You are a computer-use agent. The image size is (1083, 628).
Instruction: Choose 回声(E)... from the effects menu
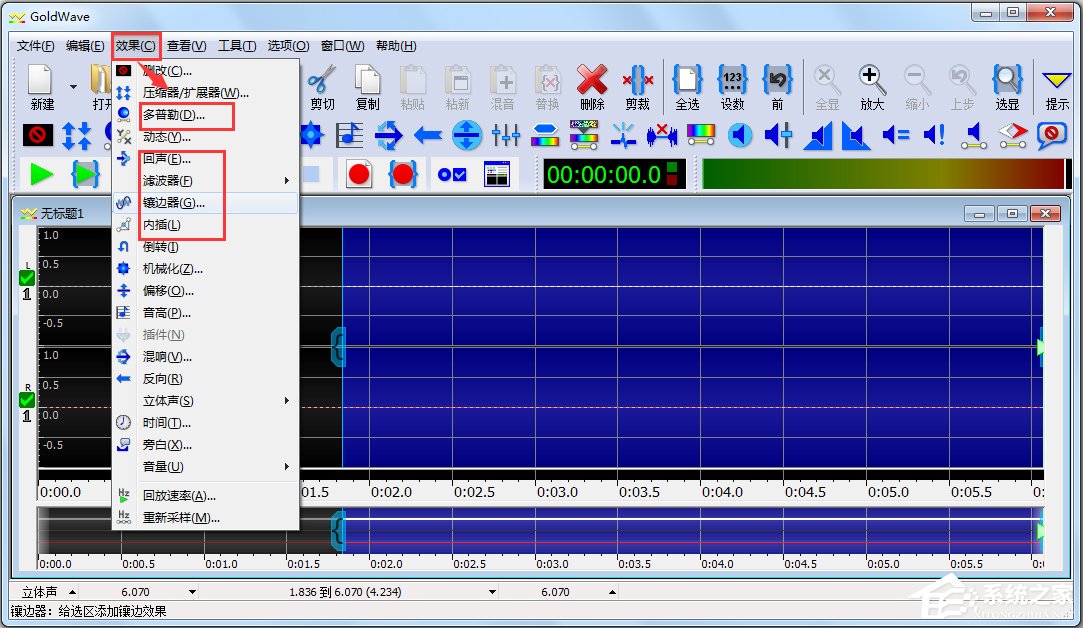(206, 159)
